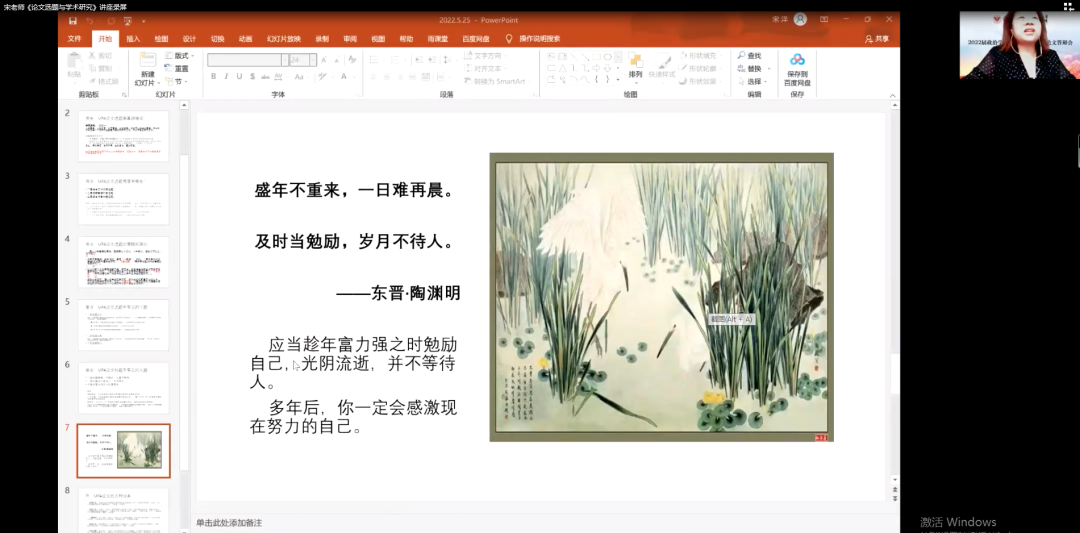Click the Bullets list icon
The height and width of the screenshot is (533, 1080).
point(375,60)
